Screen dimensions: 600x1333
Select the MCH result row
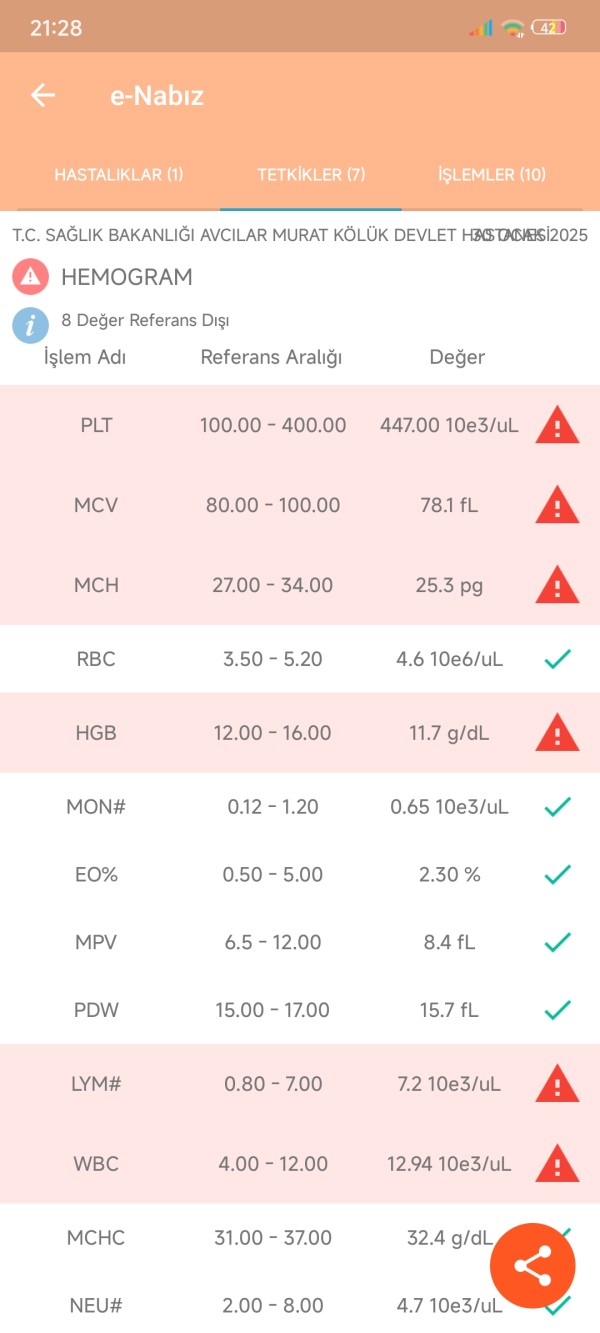(300, 585)
